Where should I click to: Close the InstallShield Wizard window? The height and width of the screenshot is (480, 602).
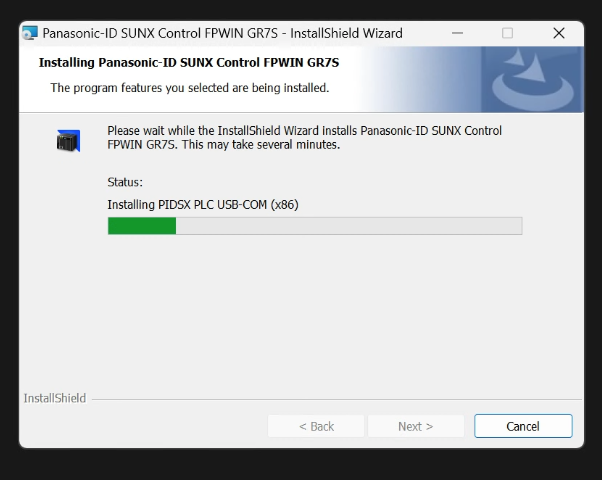coord(559,33)
